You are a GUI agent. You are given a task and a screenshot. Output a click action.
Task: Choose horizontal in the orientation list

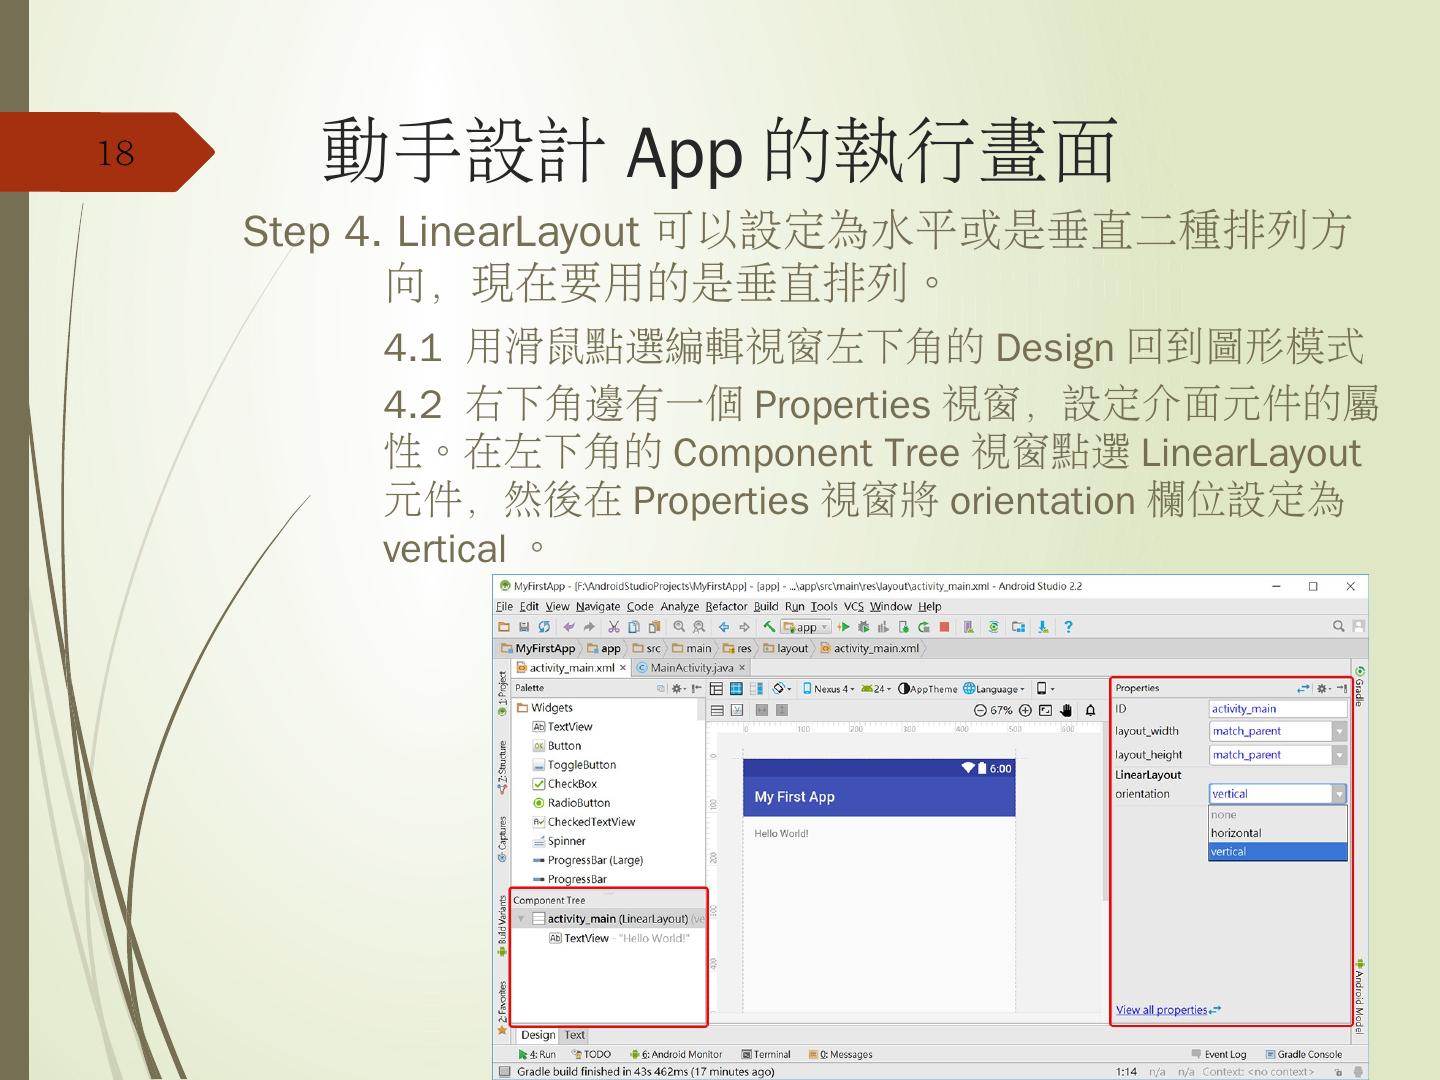coord(1236,833)
